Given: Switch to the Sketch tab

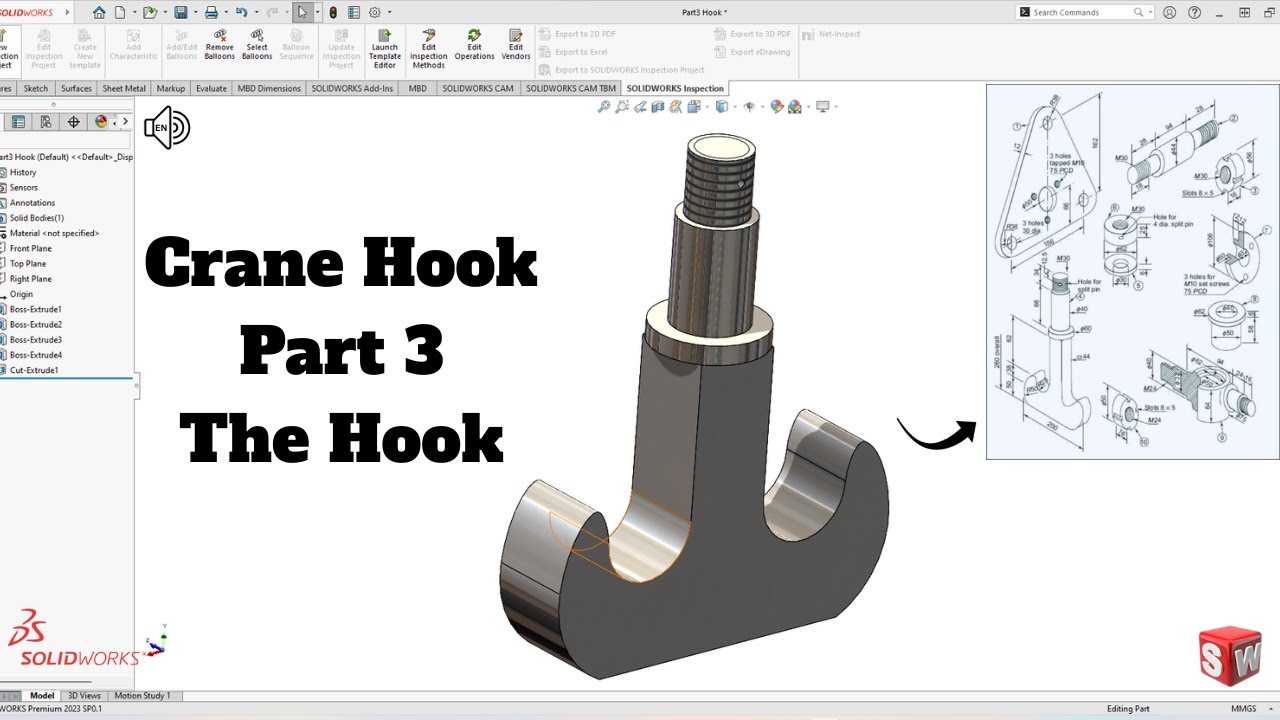Looking at the screenshot, I should point(36,88).
